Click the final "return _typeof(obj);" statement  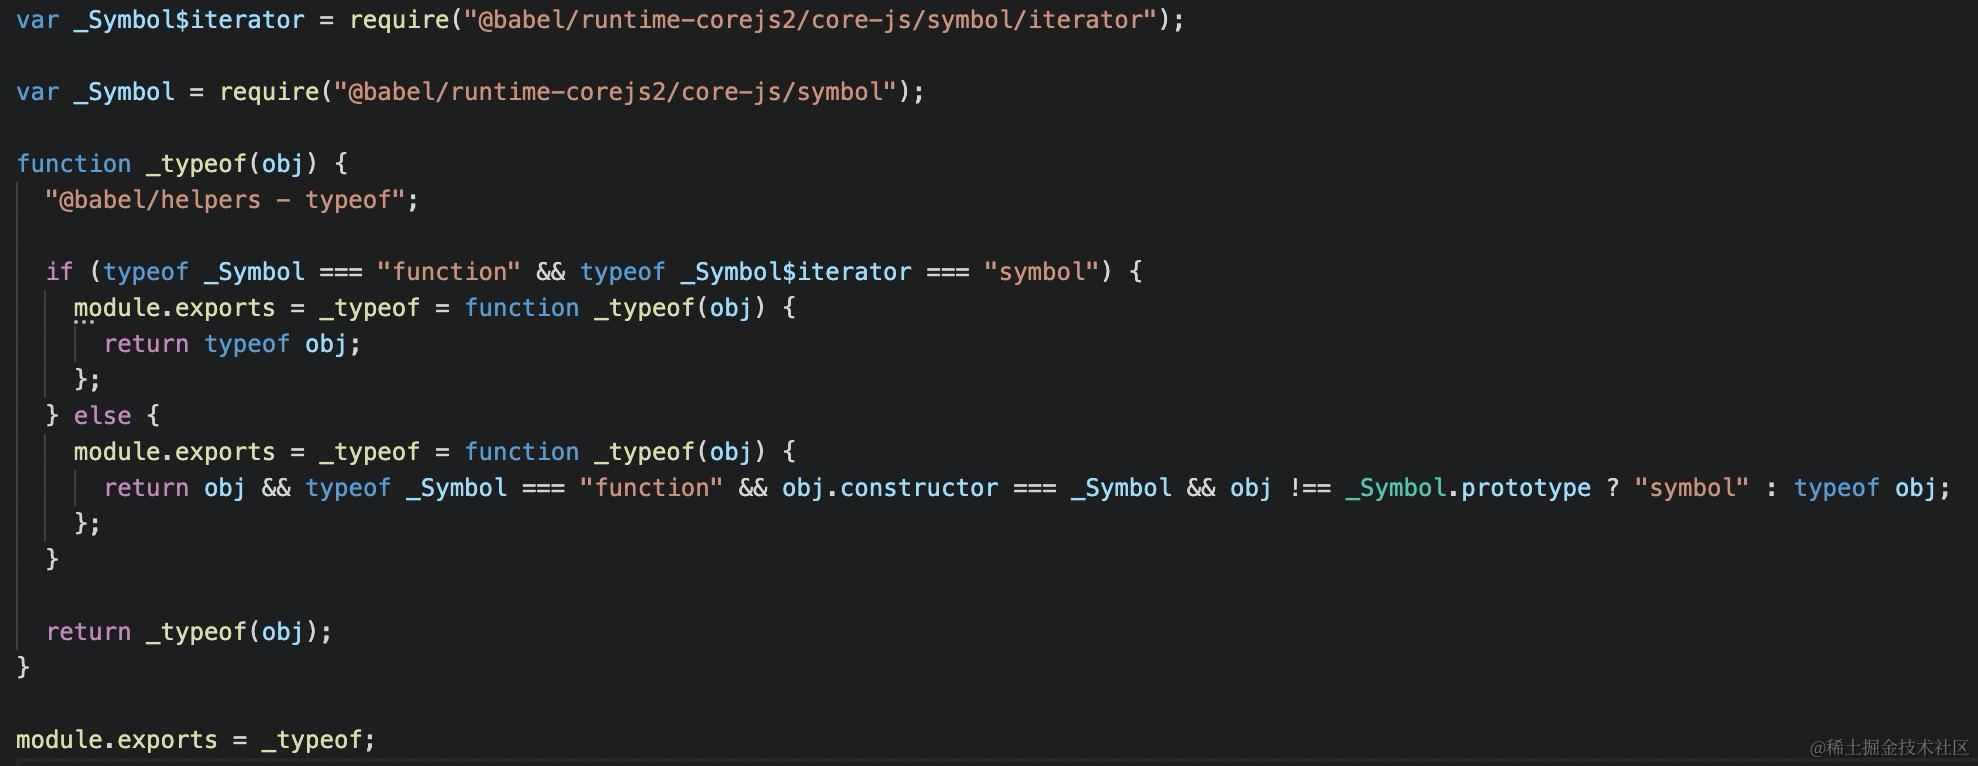[x=189, y=632]
